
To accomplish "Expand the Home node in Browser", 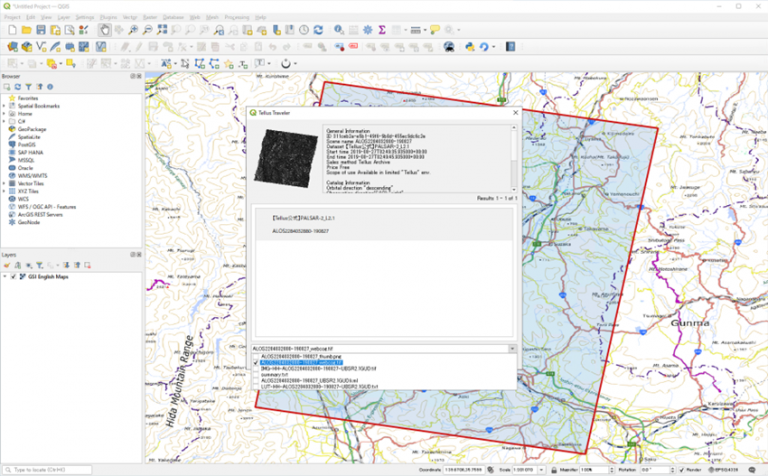I will [x=4, y=114].
